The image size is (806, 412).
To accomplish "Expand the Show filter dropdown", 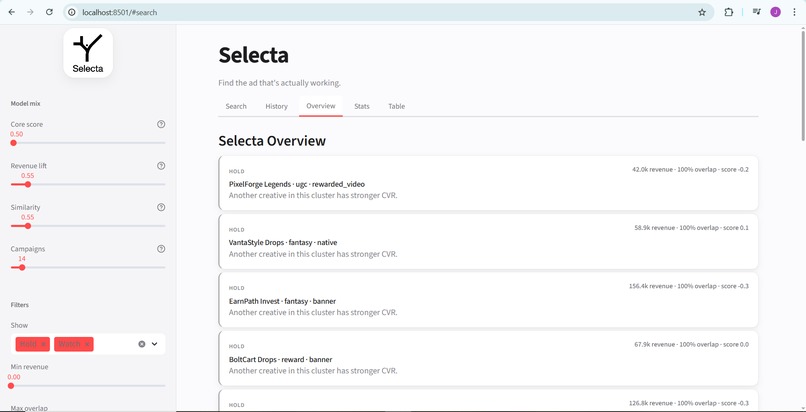I will 154,344.
